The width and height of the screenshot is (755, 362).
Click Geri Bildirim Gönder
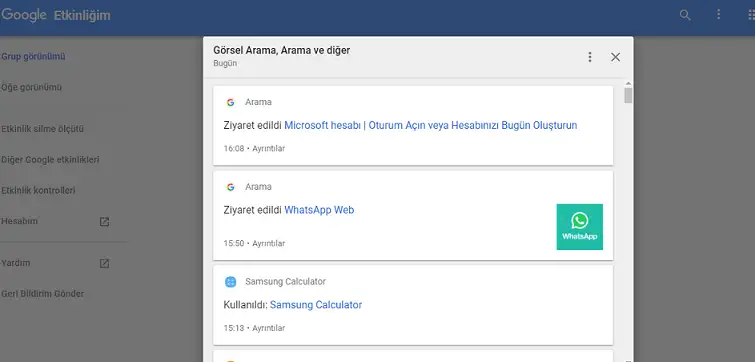click(42, 294)
